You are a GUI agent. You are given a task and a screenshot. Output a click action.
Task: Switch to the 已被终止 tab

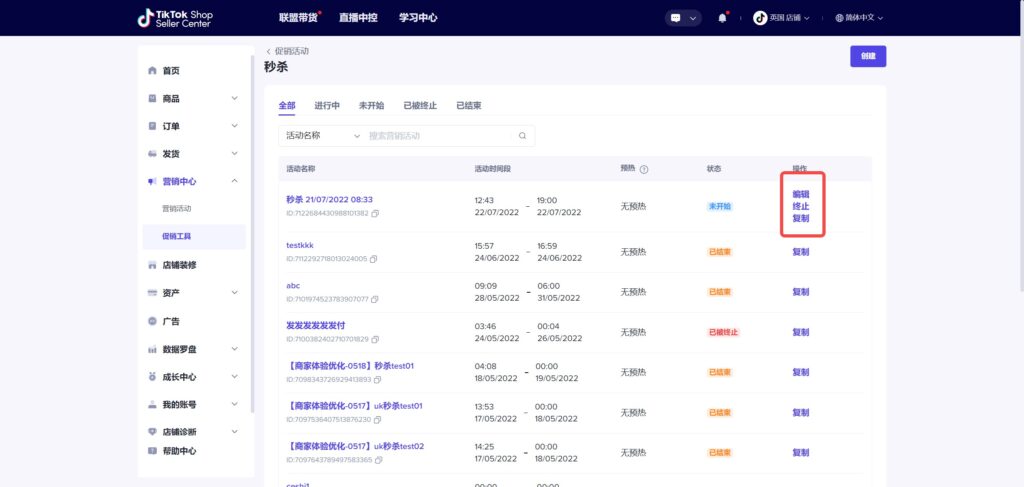click(x=420, y=106)
